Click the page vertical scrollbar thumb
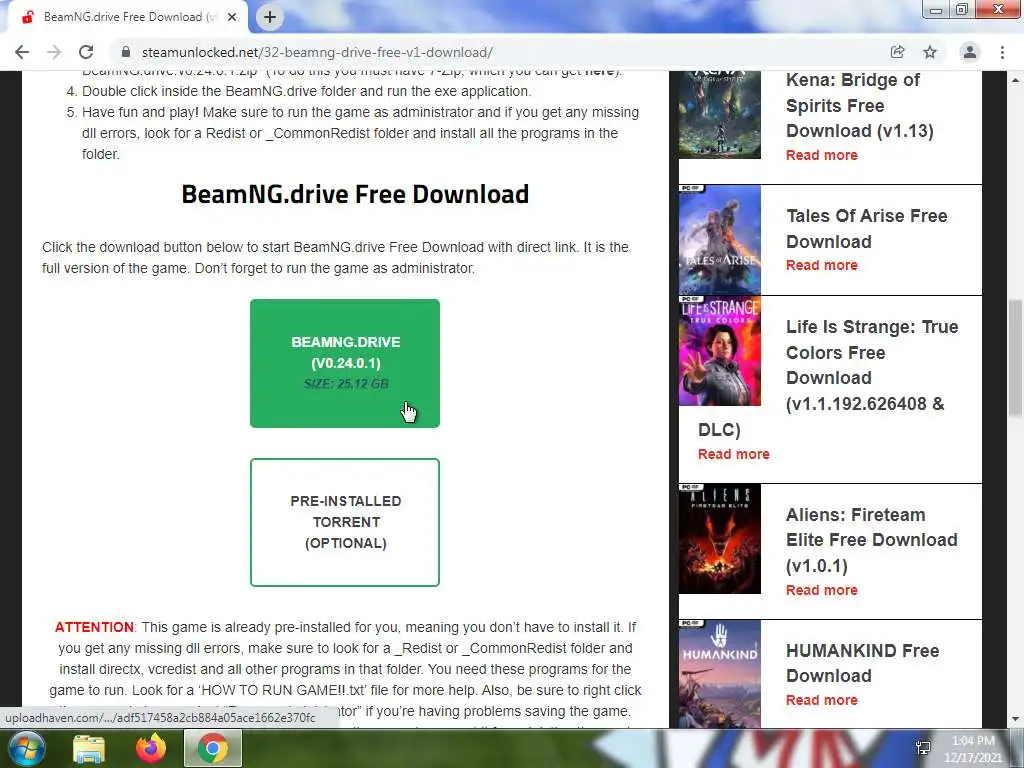This screenshot has width=1024, height=768. 1015,358
